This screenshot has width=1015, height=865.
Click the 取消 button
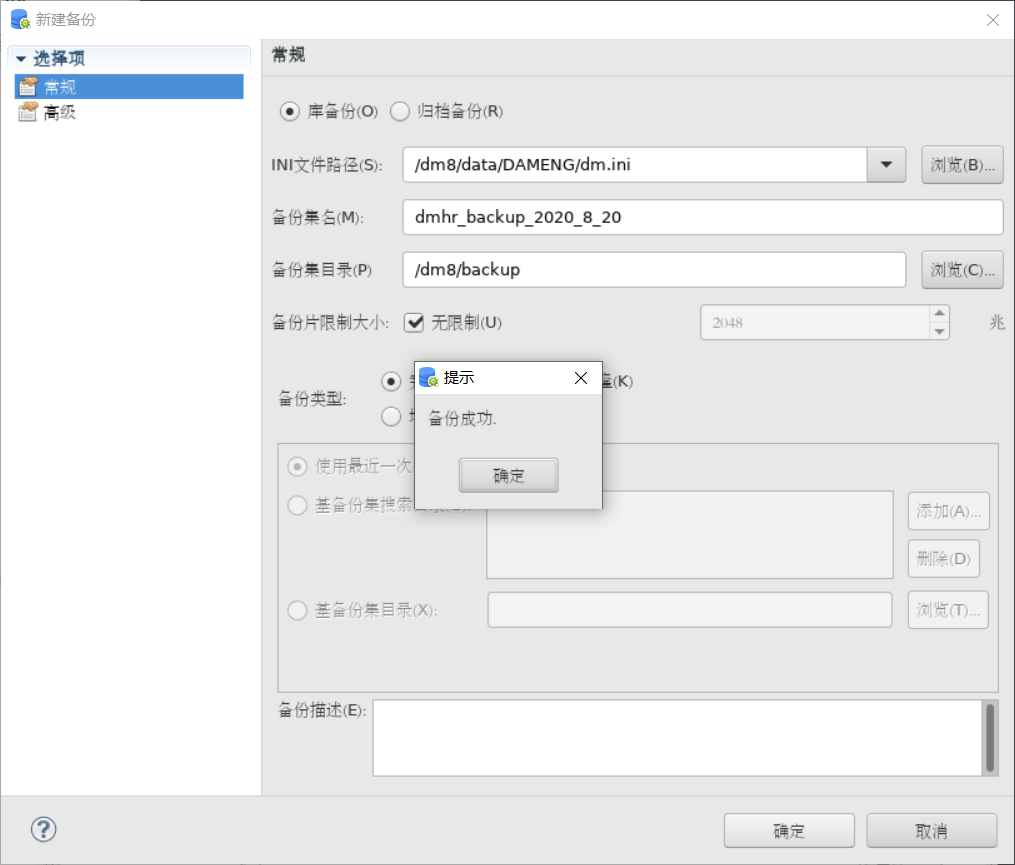point(931,831)
